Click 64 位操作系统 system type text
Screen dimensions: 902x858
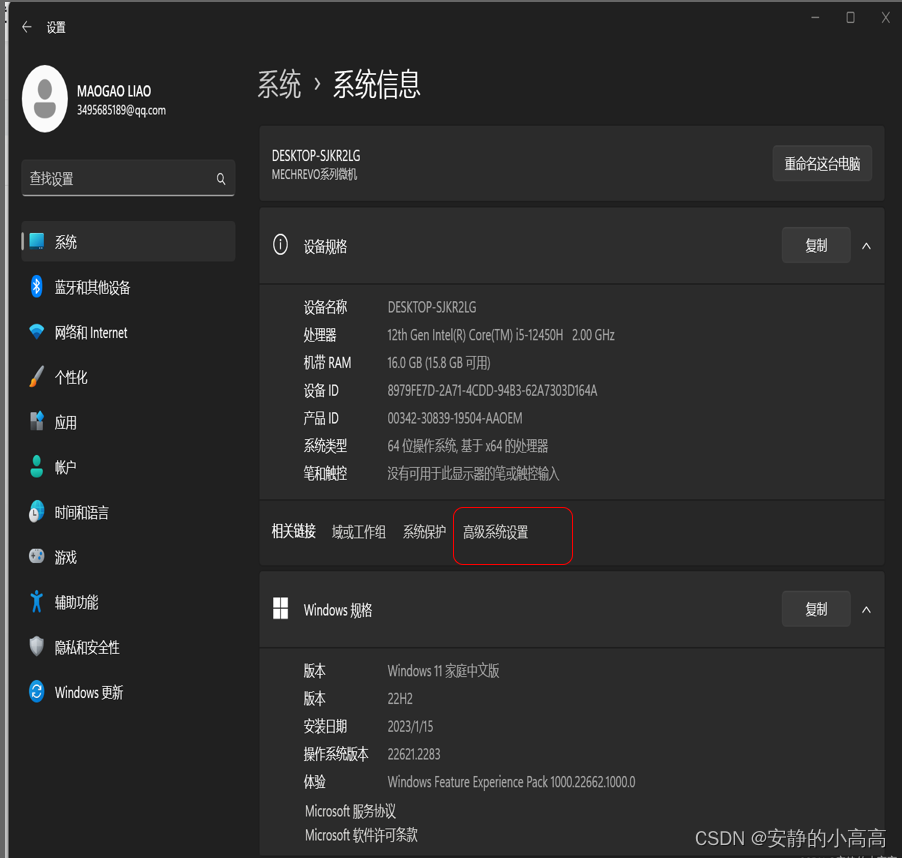[x=467, y=446]
